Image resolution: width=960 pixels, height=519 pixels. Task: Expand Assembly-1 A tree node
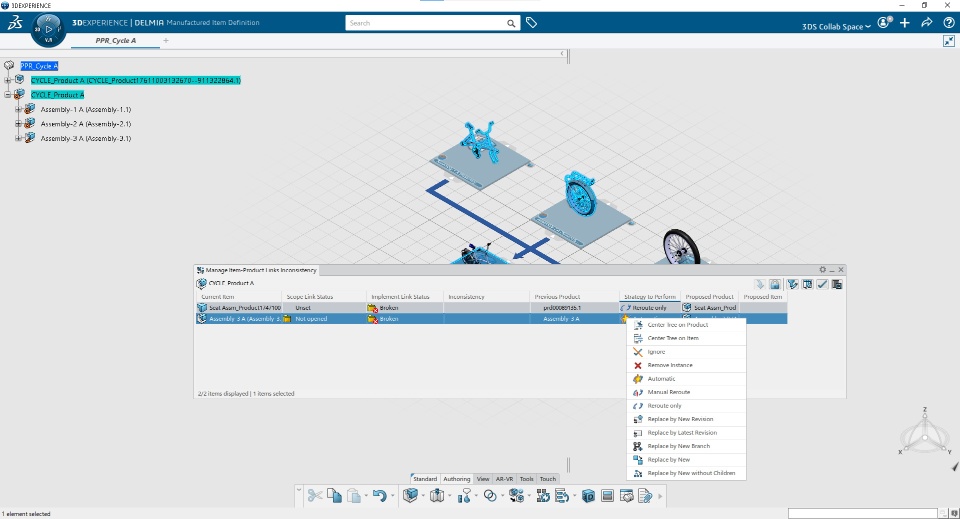point(18,110)
